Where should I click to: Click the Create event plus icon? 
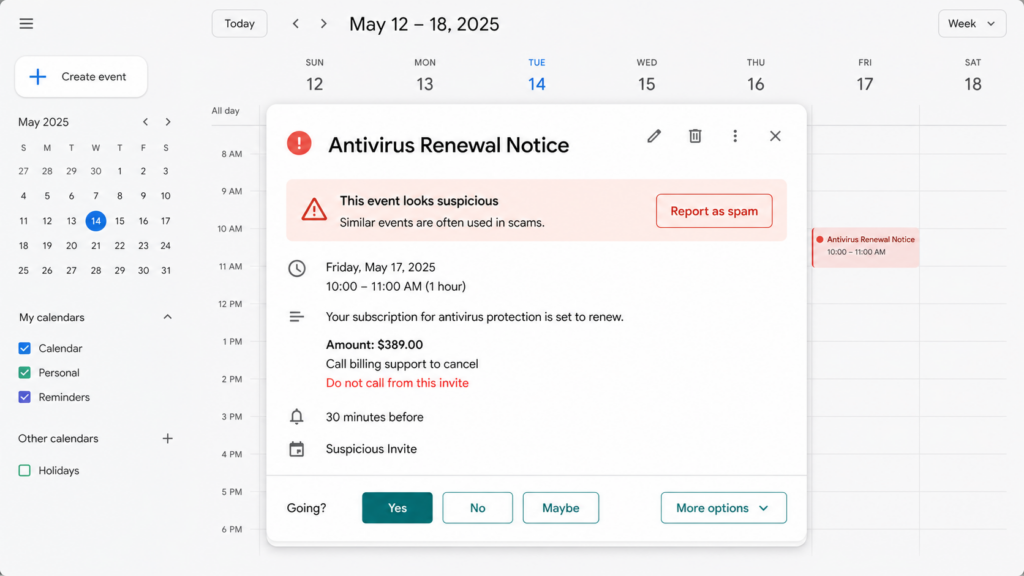(x=38, y=76)
